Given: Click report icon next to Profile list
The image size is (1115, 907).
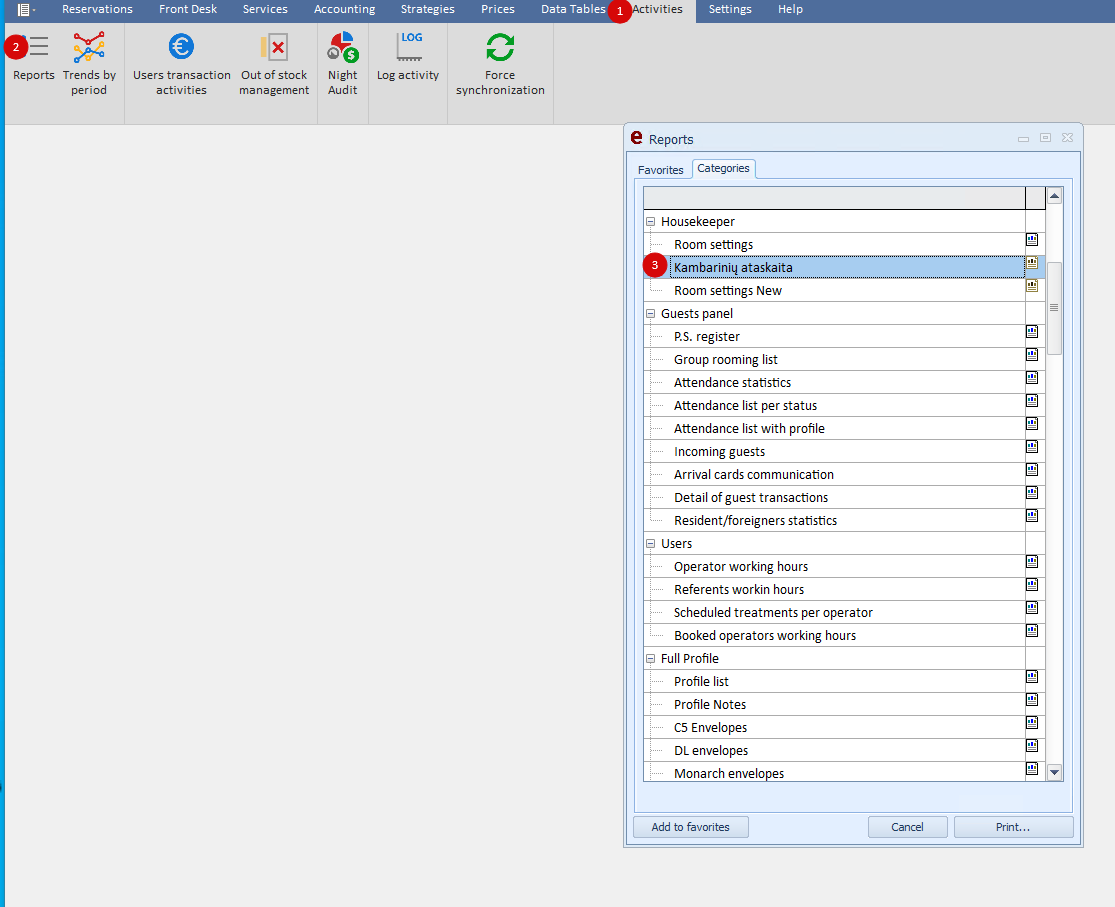Looking at the screenshot, I should click(1032, 677).
